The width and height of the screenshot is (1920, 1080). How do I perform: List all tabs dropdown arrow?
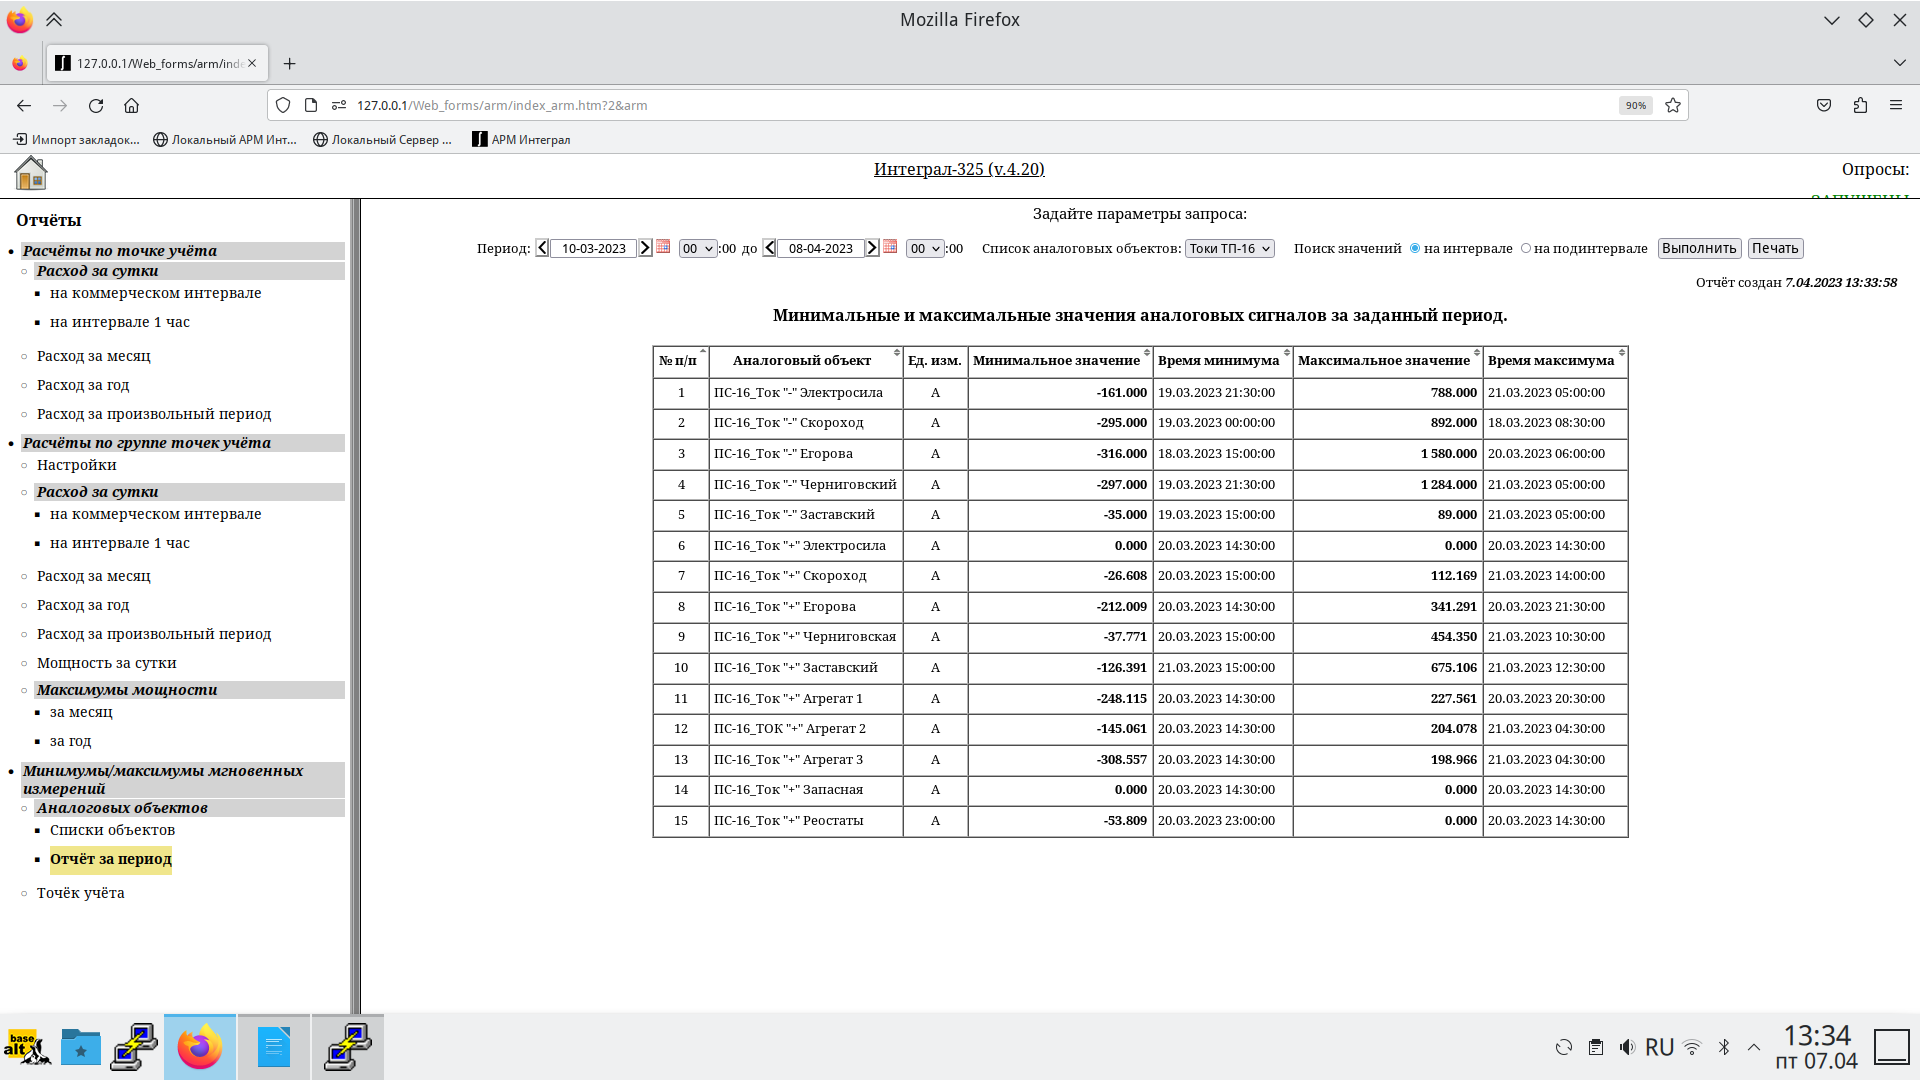1899,63
